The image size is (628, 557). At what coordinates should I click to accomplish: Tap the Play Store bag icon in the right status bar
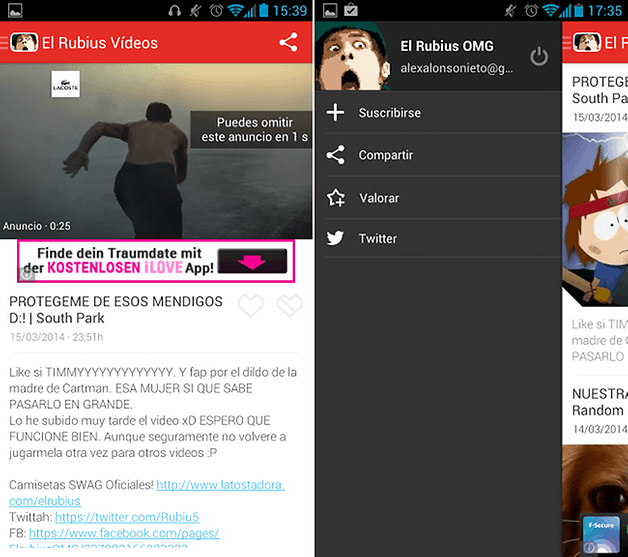tap(350, 10)
